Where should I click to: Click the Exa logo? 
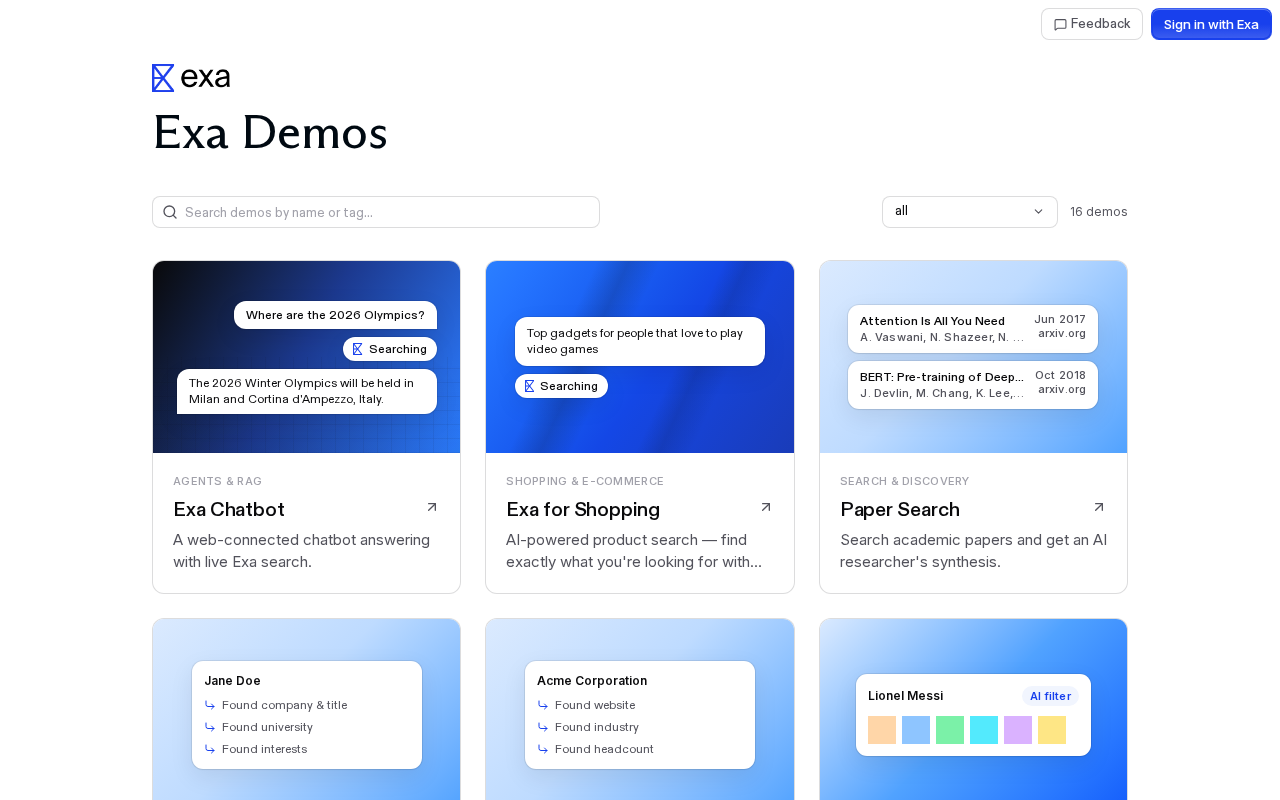click(x=191, y=78)
